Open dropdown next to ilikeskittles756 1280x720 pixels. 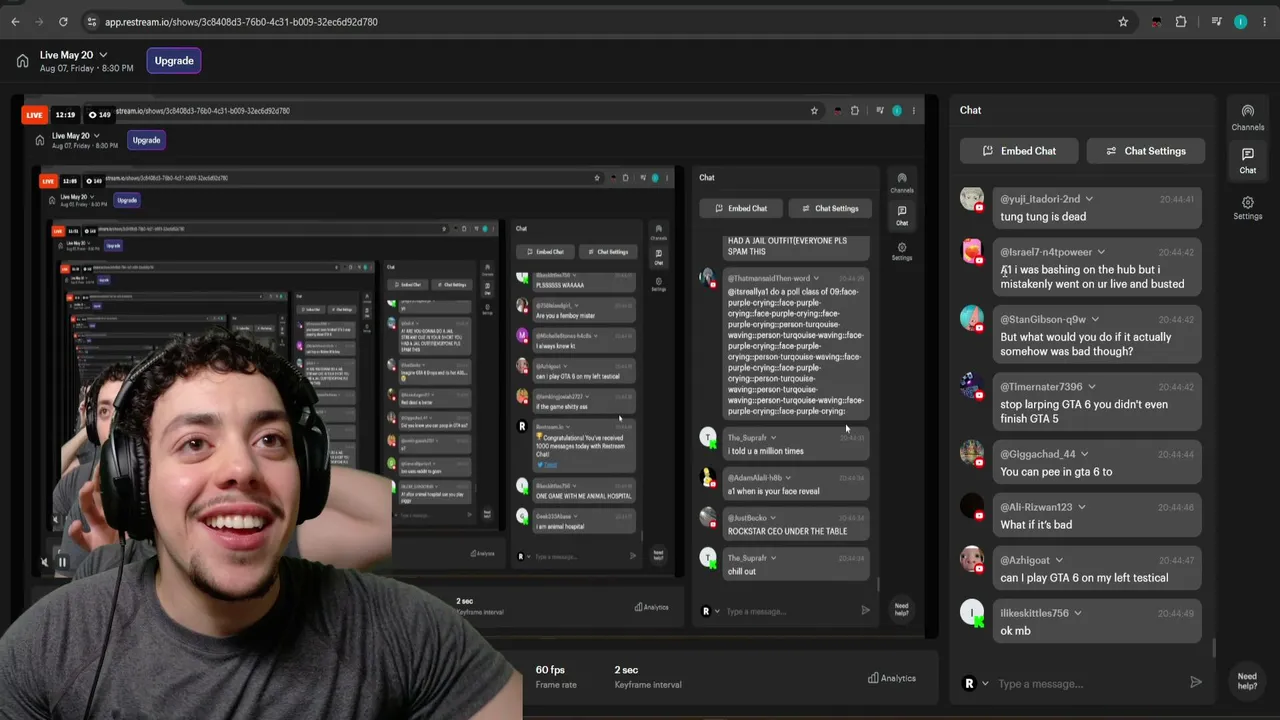tap(1077, 613)
